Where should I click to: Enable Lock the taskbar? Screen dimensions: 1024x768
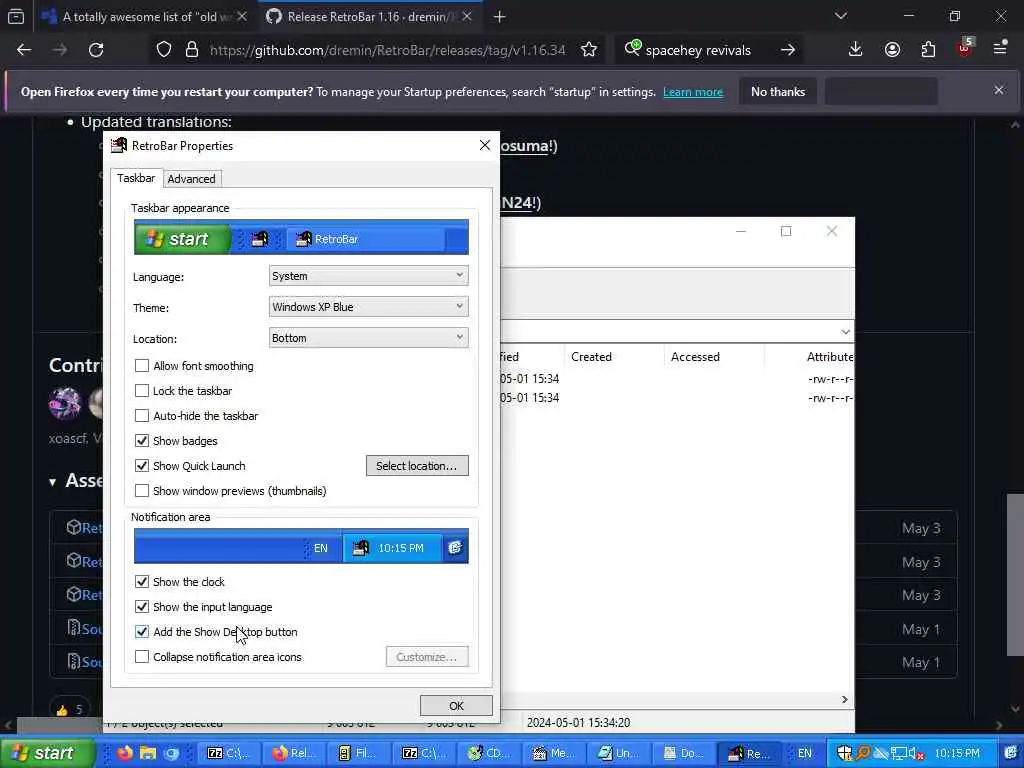click(x=142, y=391)
